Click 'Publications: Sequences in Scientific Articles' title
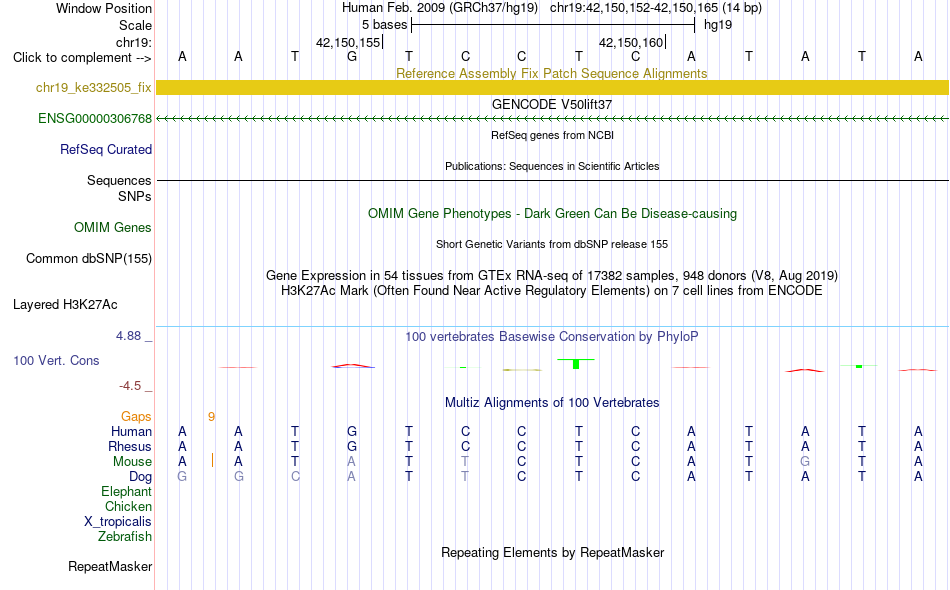The width and height of the screenshot is (950, 590). point(552,166)
